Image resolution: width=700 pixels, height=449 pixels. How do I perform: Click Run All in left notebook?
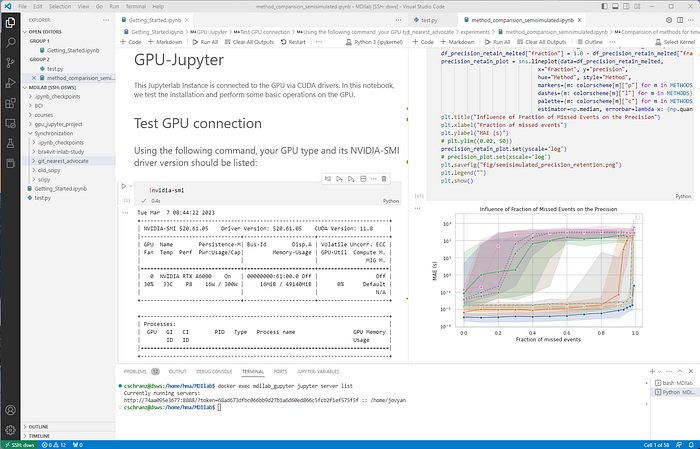(x=205, y=42)
